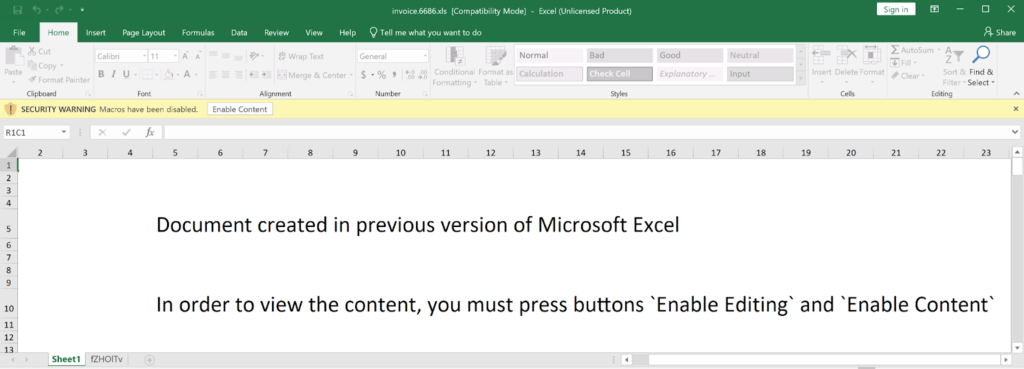Screen dimensions: 1024x369
Task: Click the Save icon in the title bar
Action: pyautogui.click(x=18, y=10)
